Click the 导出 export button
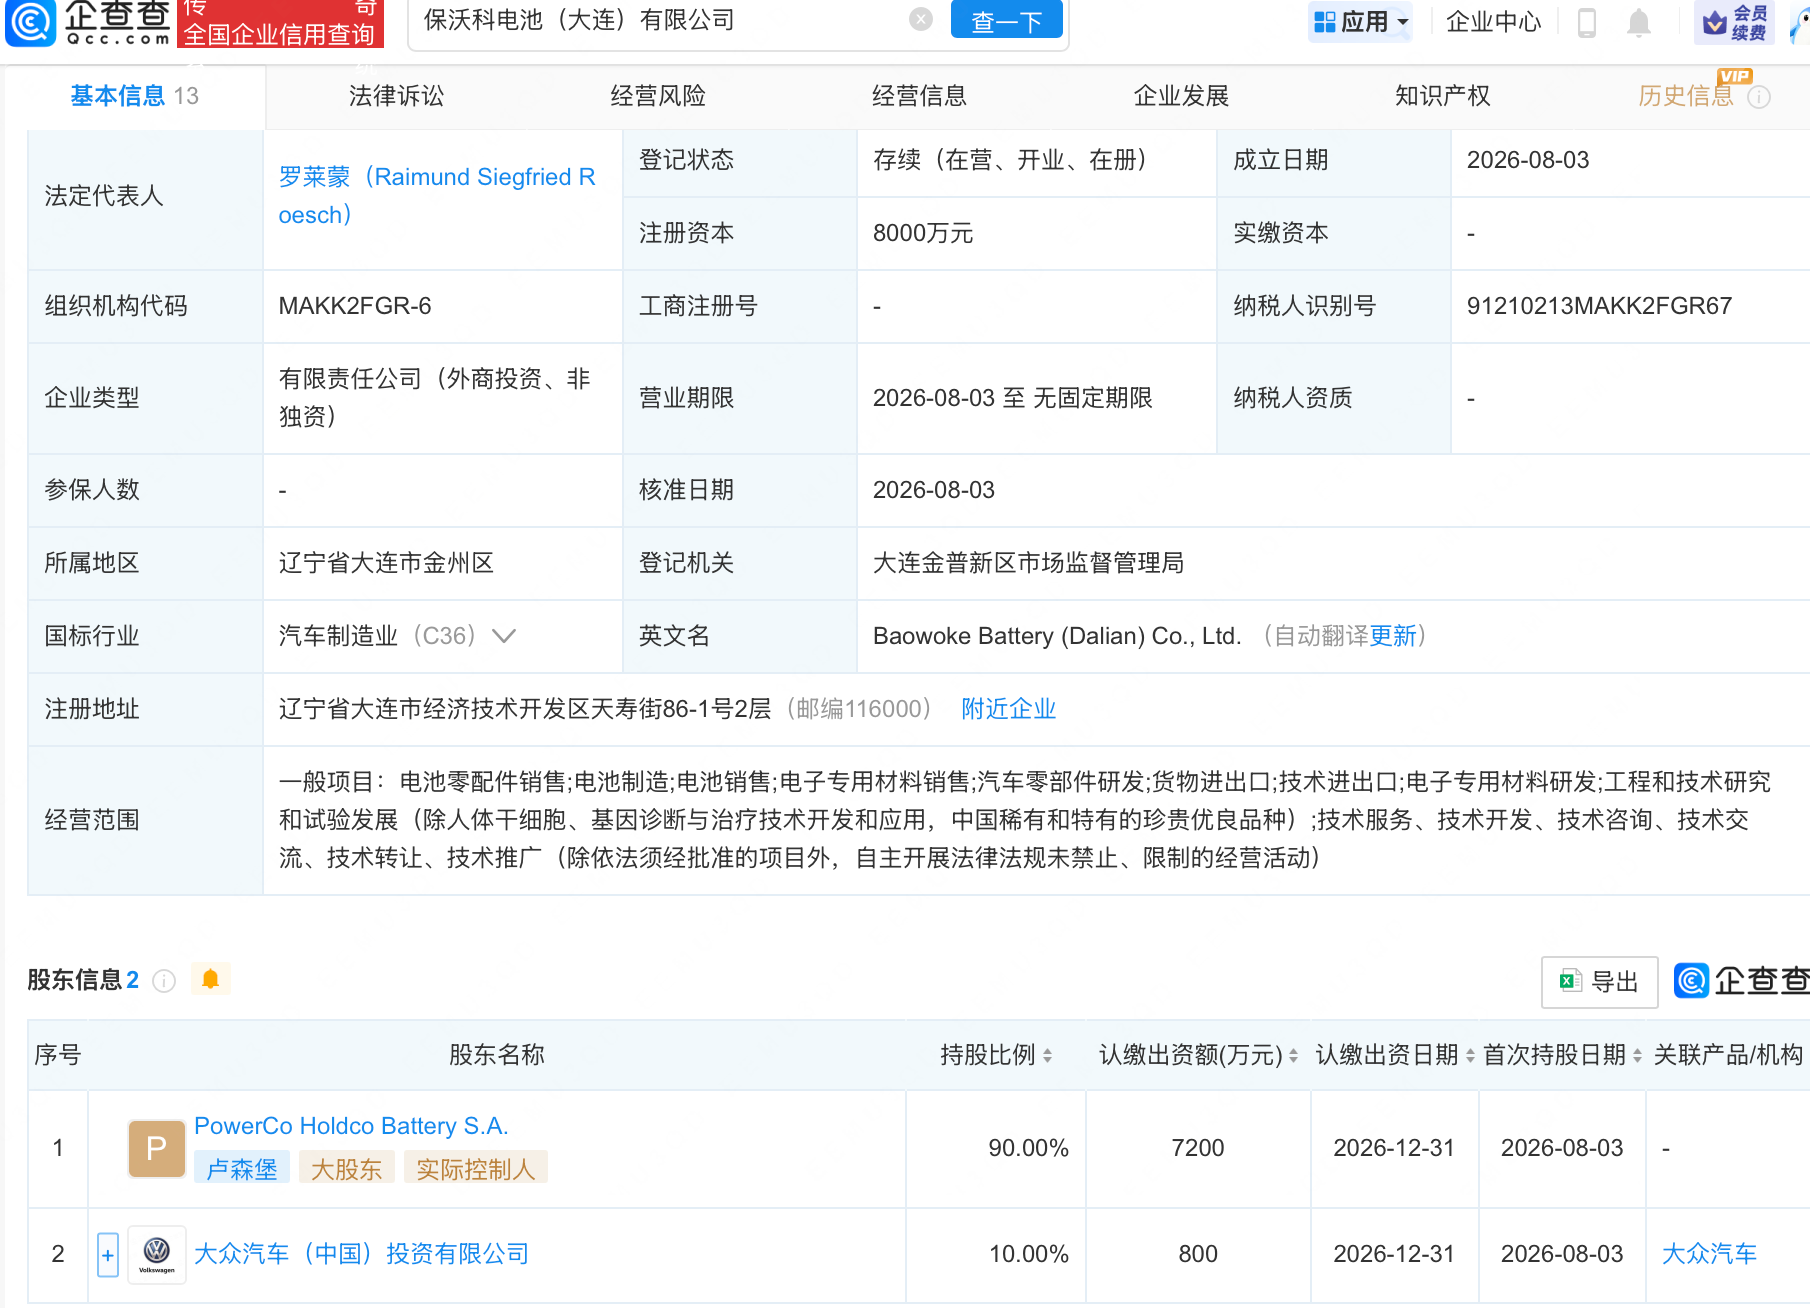The height and width of the screenshot is (1308, 1810). [x=1599, y=982]
